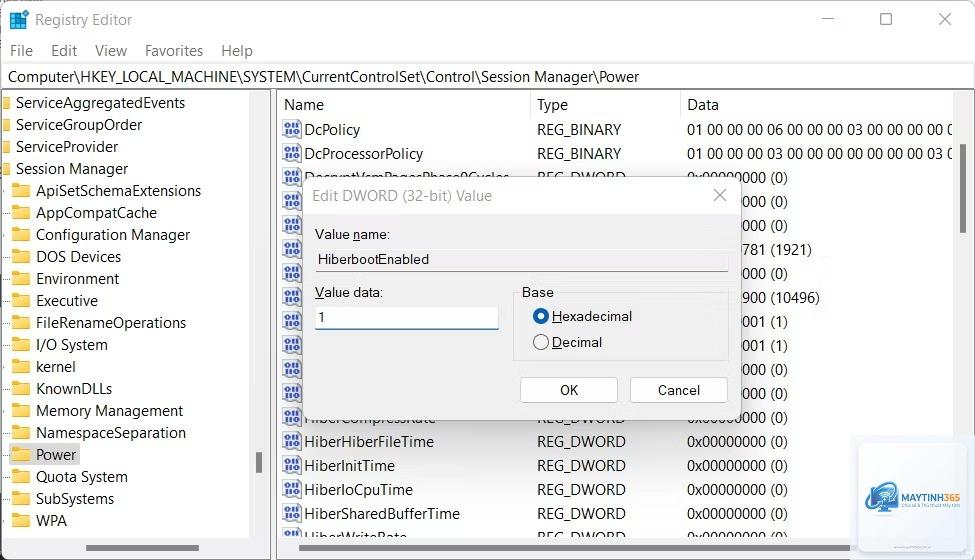Open the Help menu
Screen dimensions: 975x560
[237, 50]
